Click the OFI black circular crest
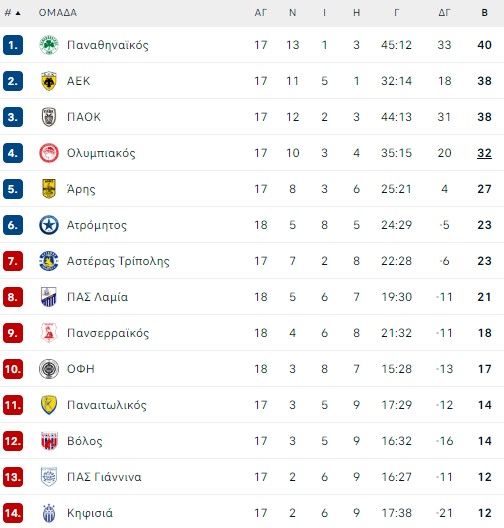Image resolution: width=504 pixels, height=528 pixels. point(49,369)
